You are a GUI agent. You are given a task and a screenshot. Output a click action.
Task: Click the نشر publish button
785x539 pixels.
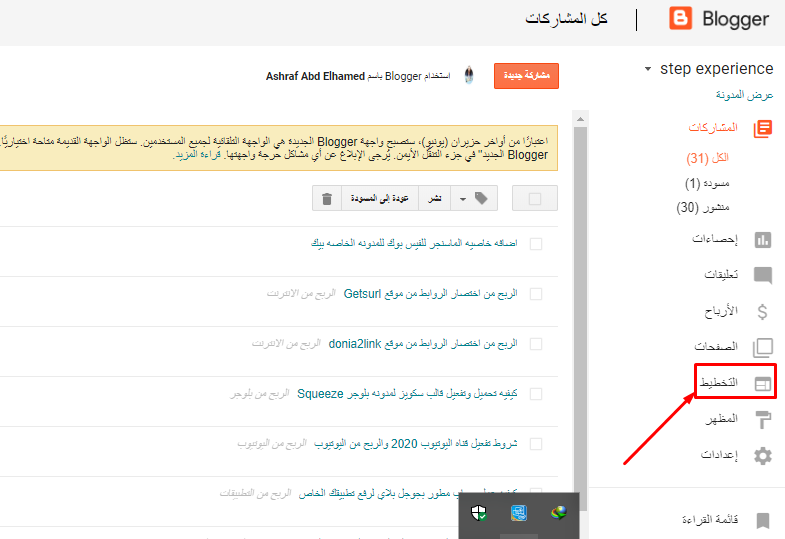click(435, 199)
